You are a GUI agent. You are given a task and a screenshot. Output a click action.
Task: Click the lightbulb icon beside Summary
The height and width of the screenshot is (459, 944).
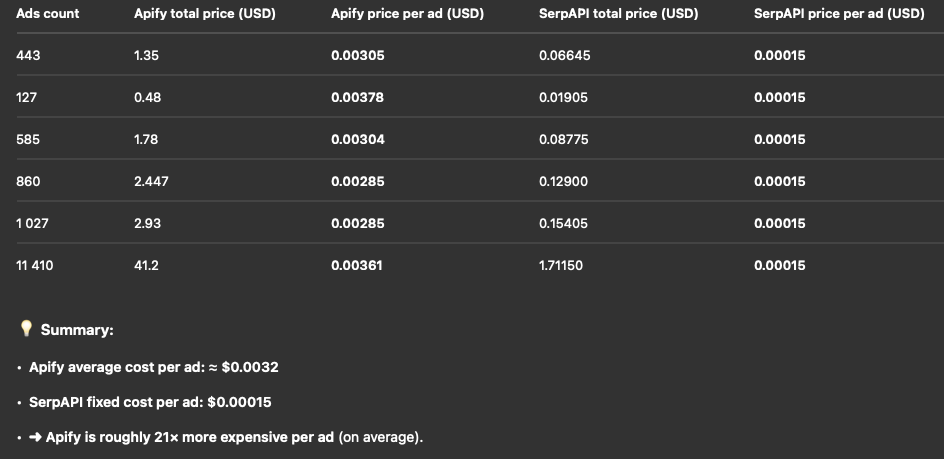pos(26,328)
